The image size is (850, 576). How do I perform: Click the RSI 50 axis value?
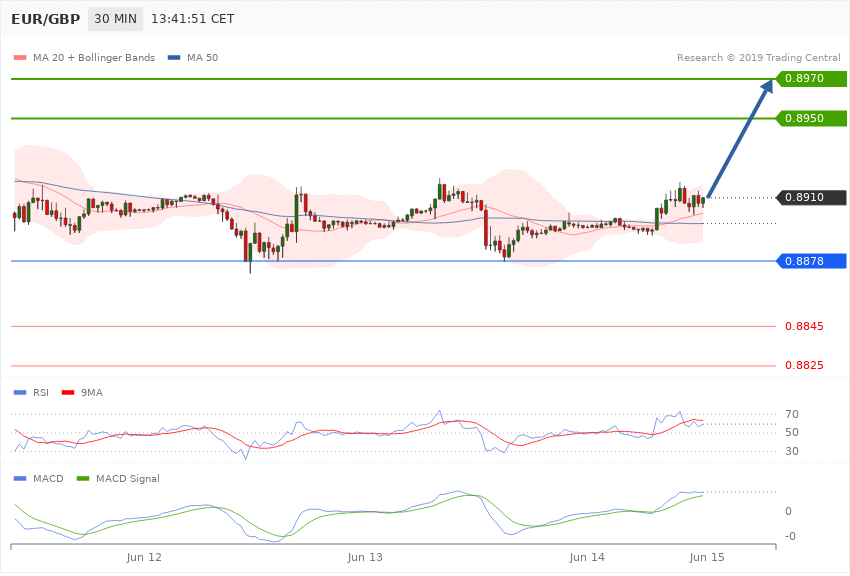pyautogui.click(x=791, y=432)
